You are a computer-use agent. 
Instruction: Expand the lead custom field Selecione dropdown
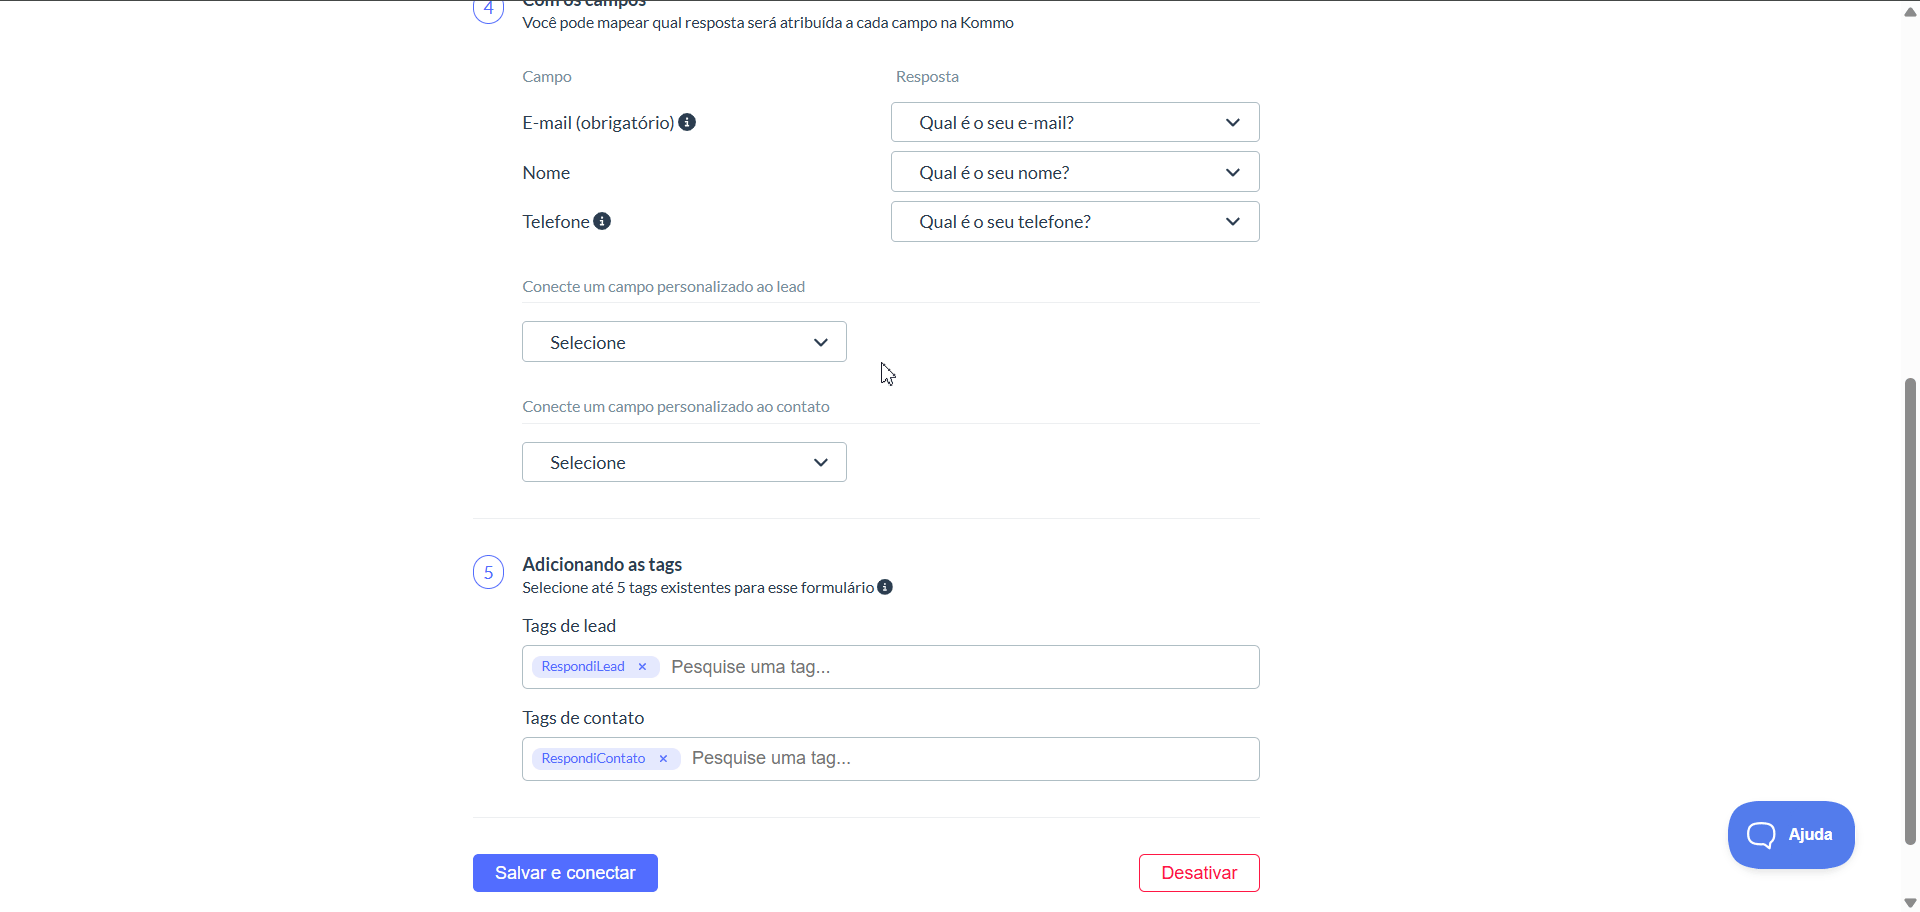(684, 342)
